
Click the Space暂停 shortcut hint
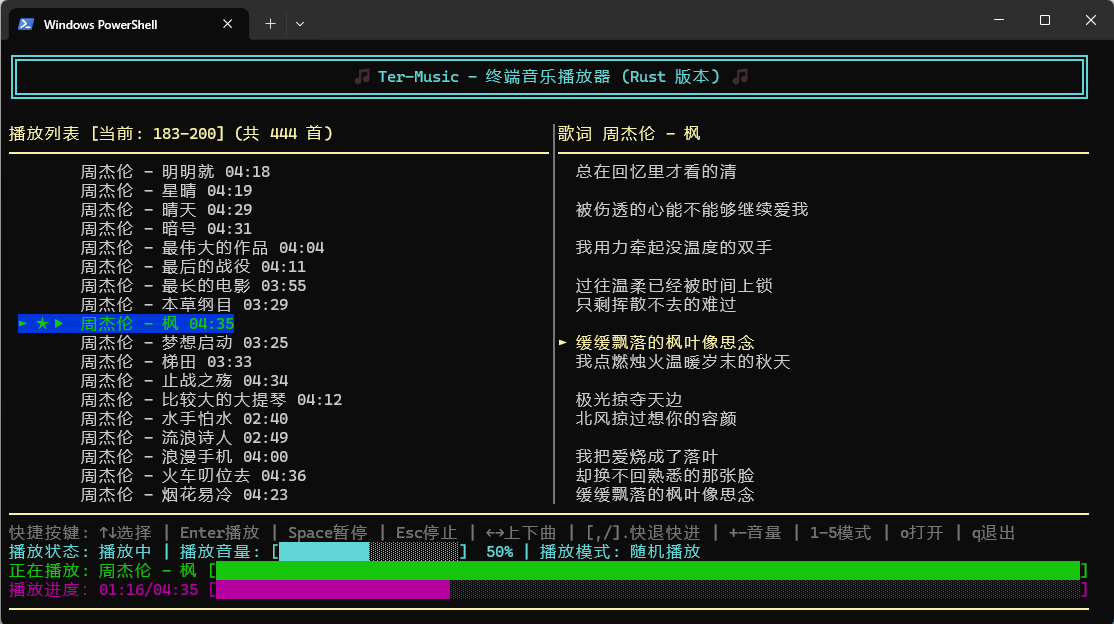pyautogui.click(x=327, y=533)
